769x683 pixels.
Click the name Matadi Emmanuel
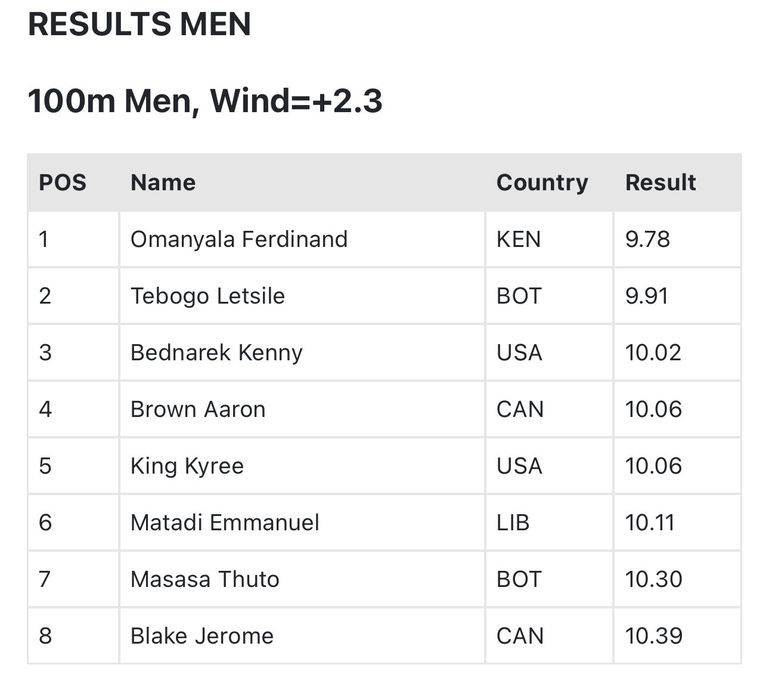point(225,522)
